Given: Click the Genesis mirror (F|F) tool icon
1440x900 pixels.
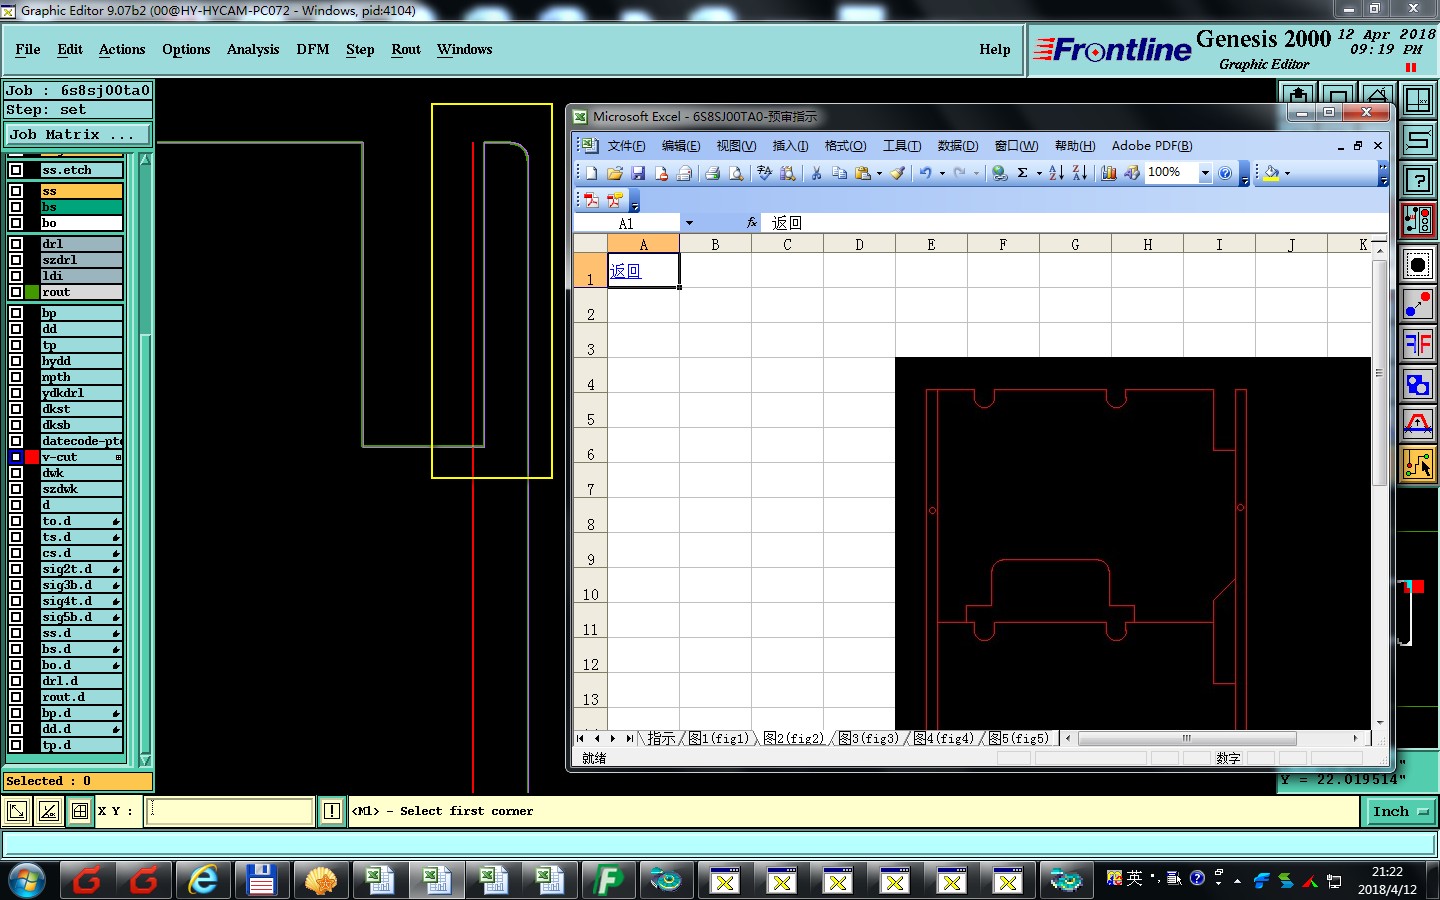Looking at the screenshot, I should point(1418,344).
